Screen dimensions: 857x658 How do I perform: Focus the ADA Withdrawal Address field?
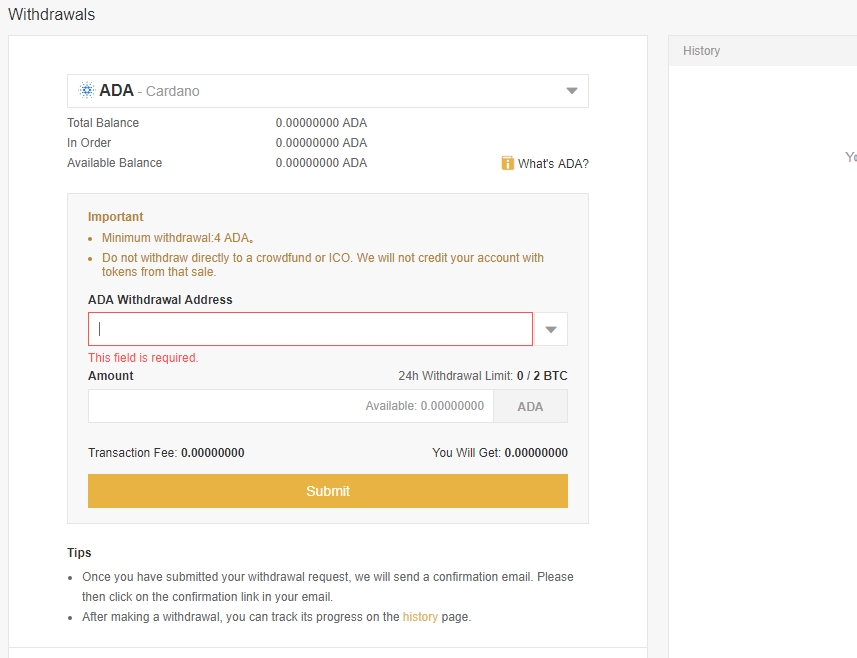[310, 329]
